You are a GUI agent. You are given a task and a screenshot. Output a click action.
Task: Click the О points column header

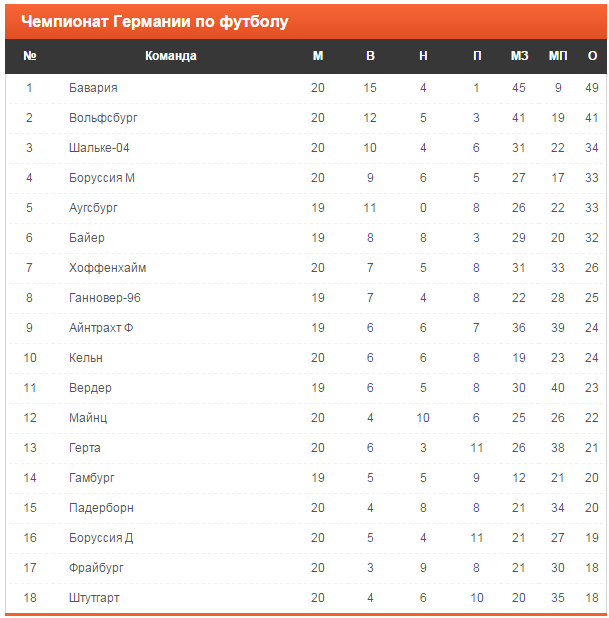point(592,56)
